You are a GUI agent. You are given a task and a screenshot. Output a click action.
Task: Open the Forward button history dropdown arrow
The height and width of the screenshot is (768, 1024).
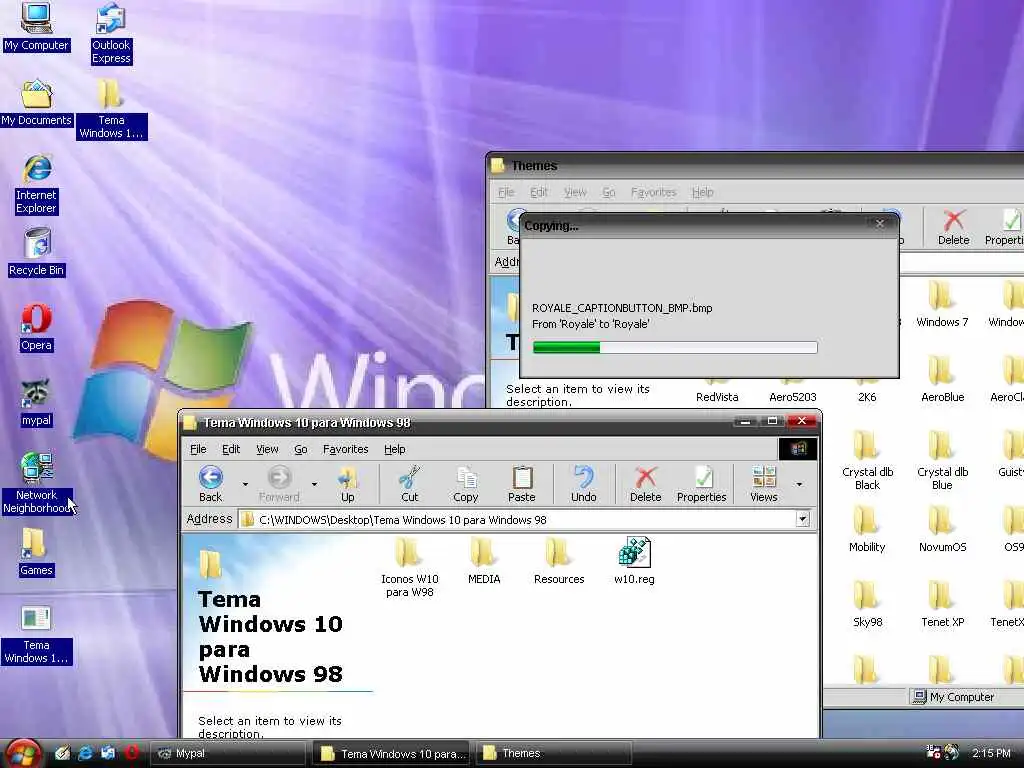[314, 484]
